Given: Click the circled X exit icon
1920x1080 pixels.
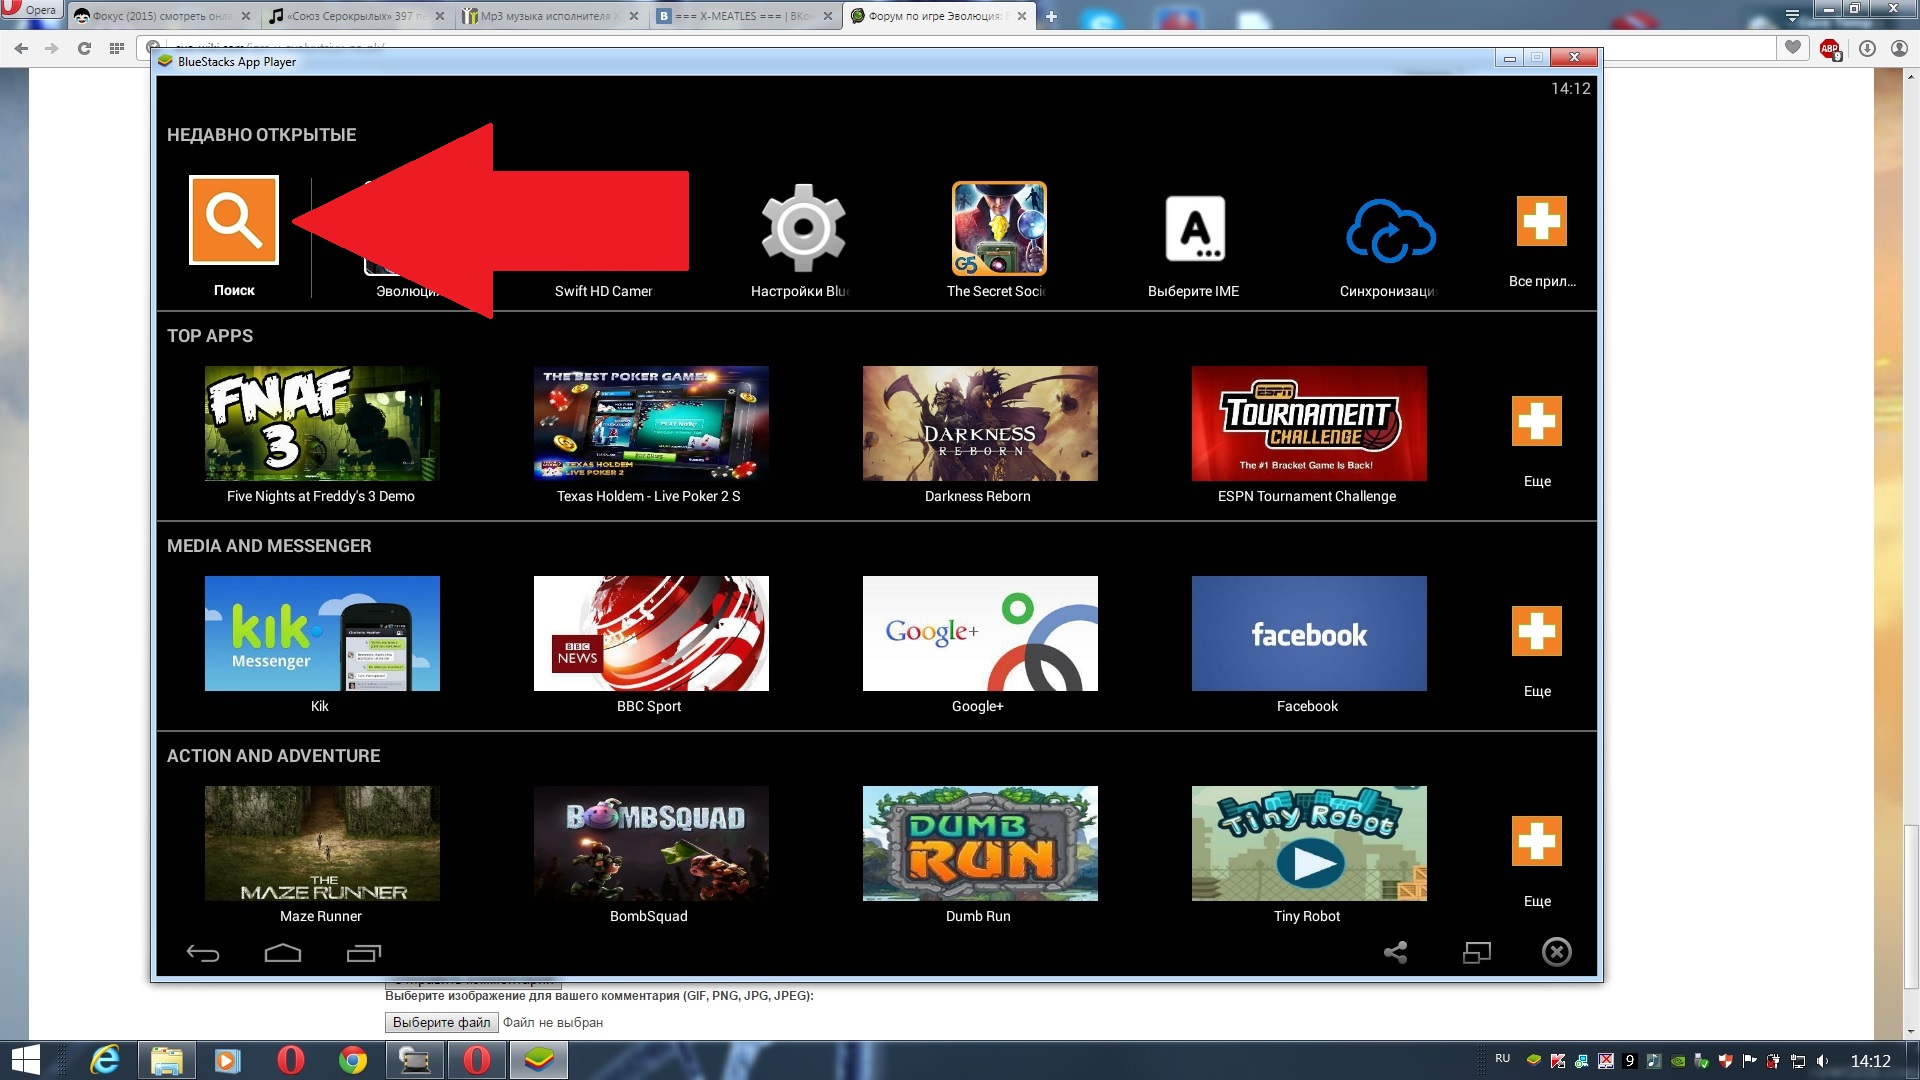Looking at the screenshot, I should [x=1556, y=952].
